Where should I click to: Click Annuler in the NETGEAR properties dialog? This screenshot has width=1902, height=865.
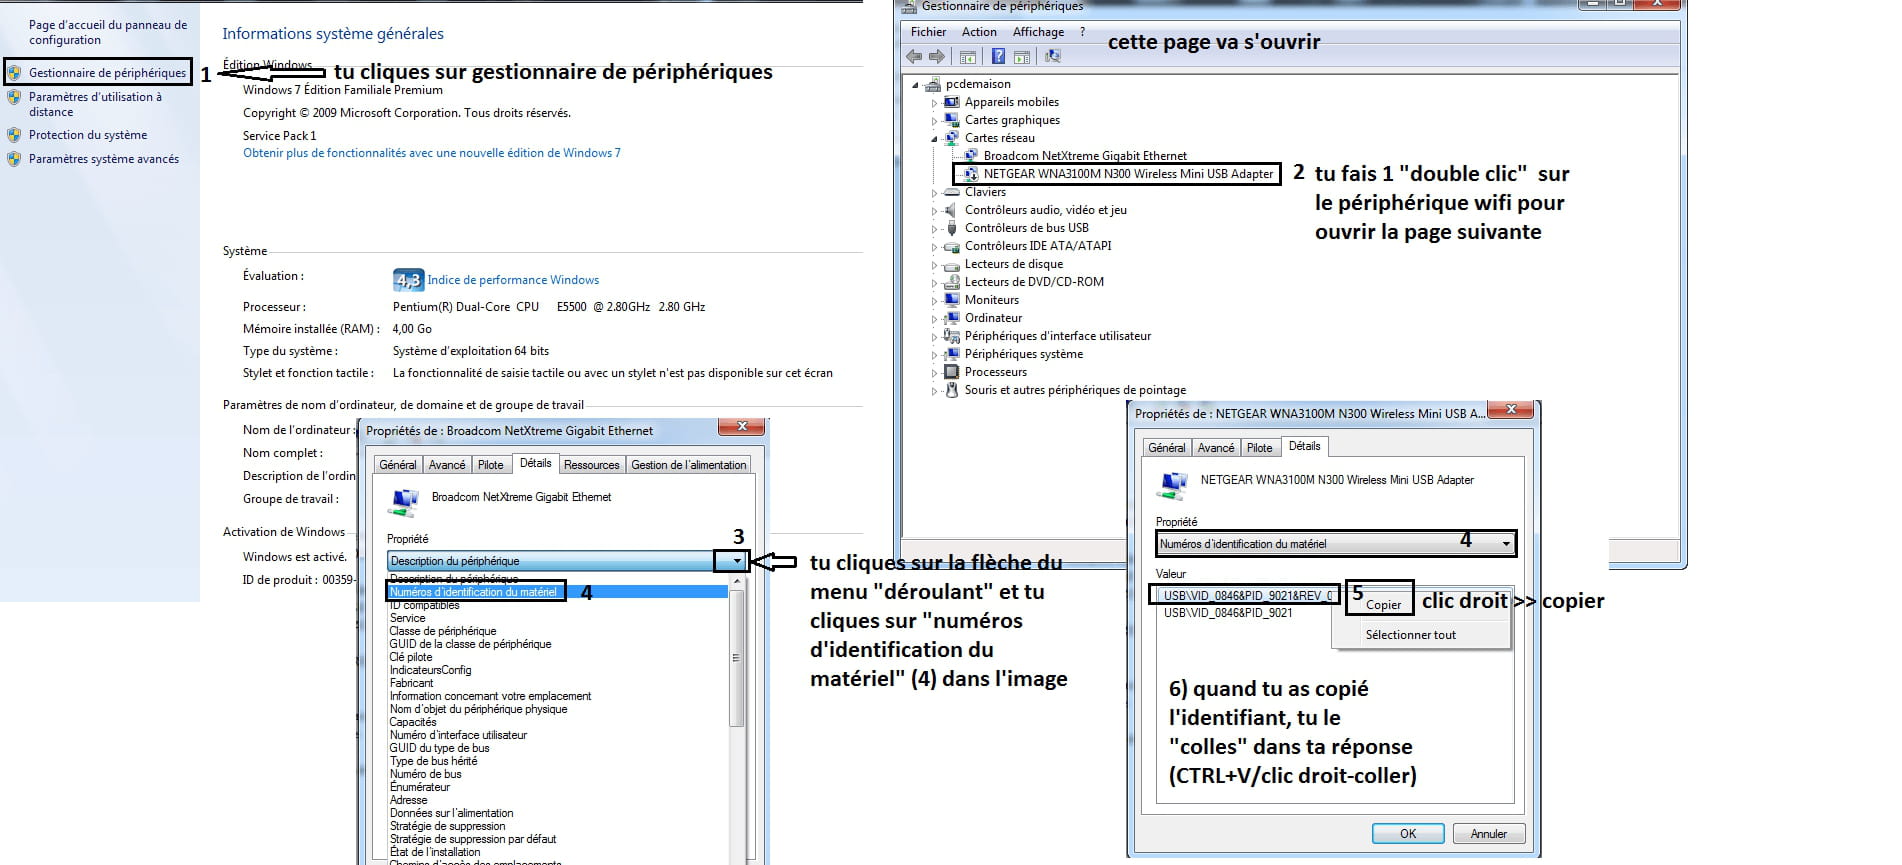click(1488, 834)
